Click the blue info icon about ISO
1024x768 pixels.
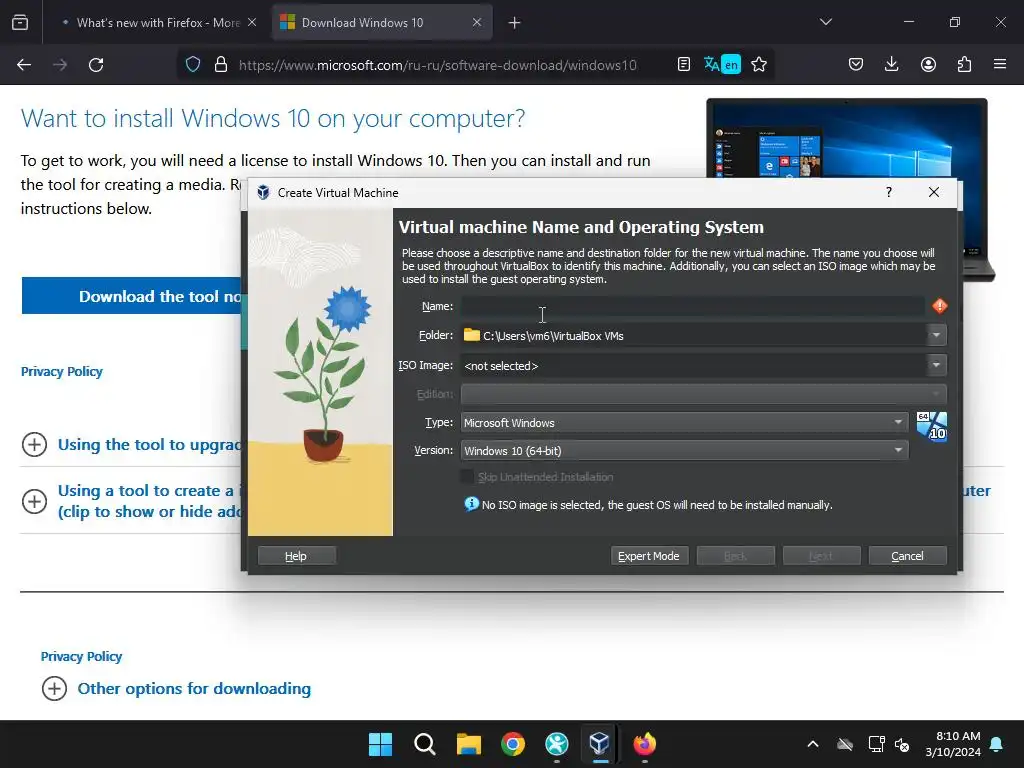[471, 504]
